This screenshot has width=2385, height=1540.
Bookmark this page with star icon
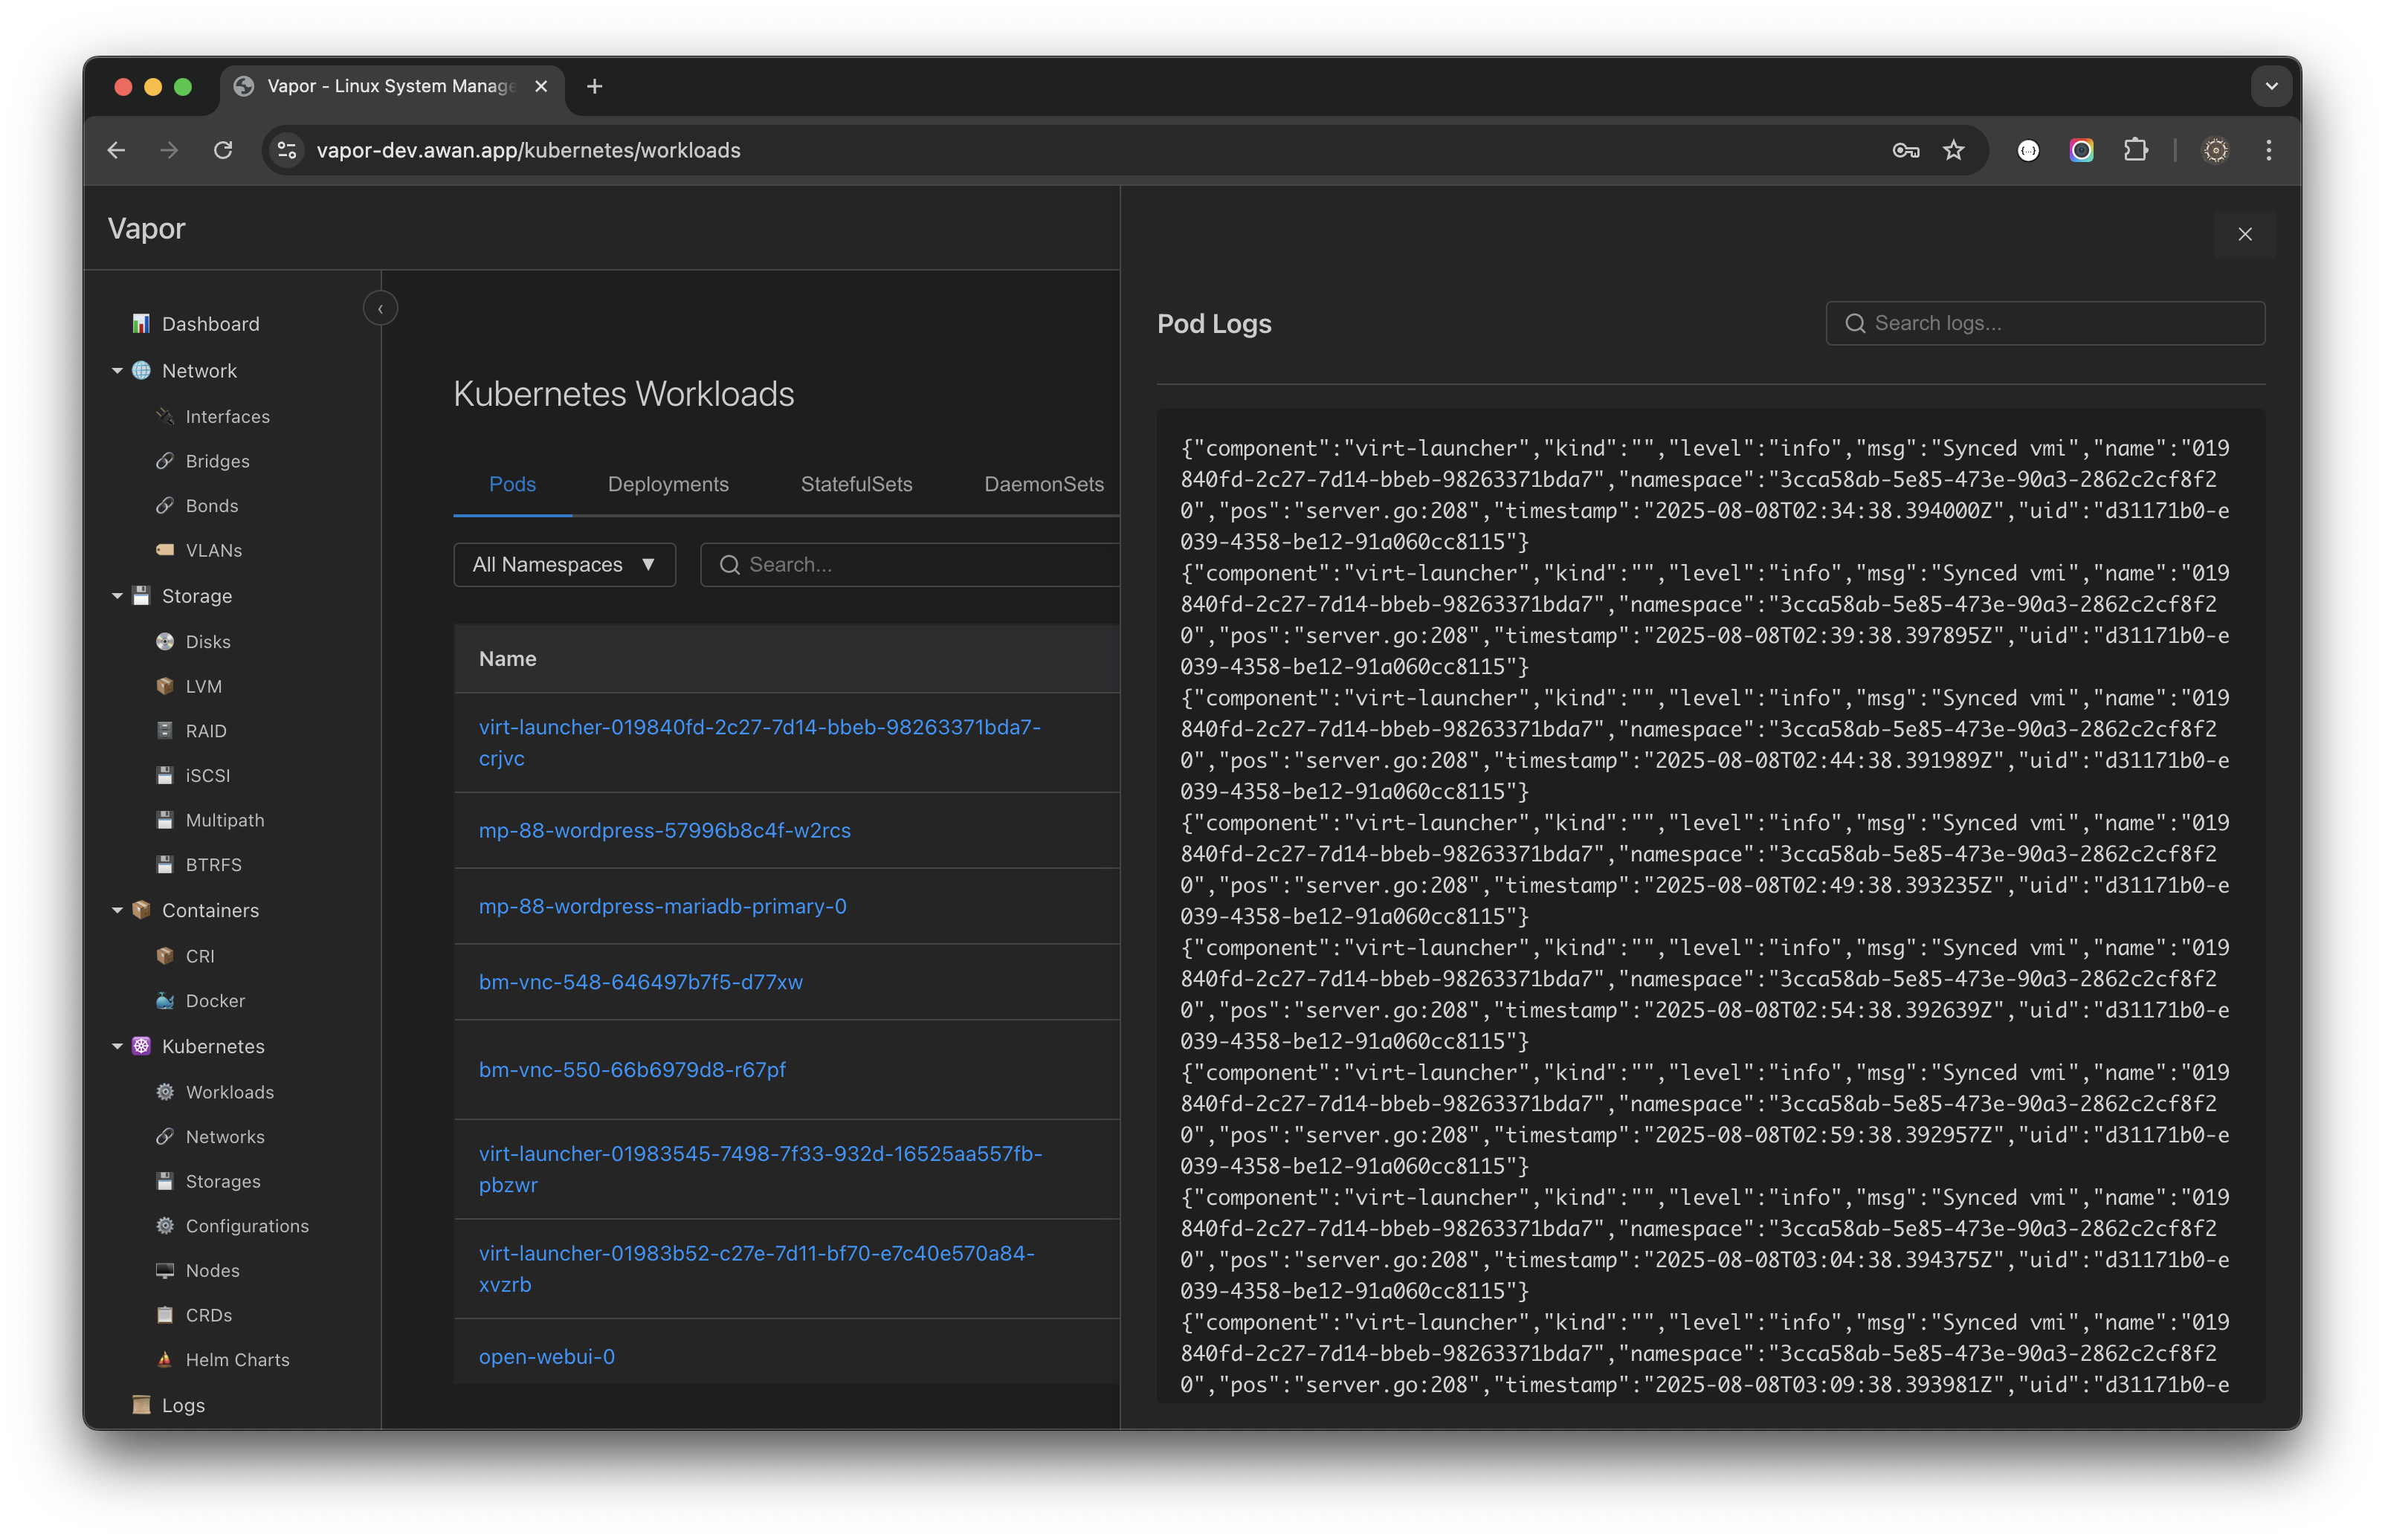click(x=1953, y=150)
